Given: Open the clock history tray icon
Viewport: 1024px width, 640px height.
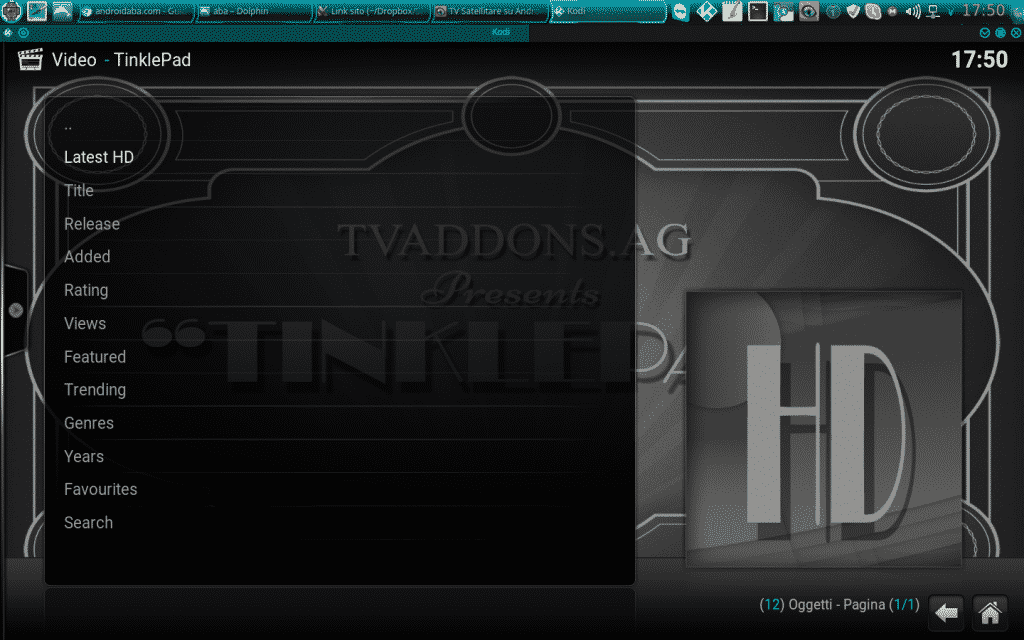Looking at the screenshot, I should point(873,11).
